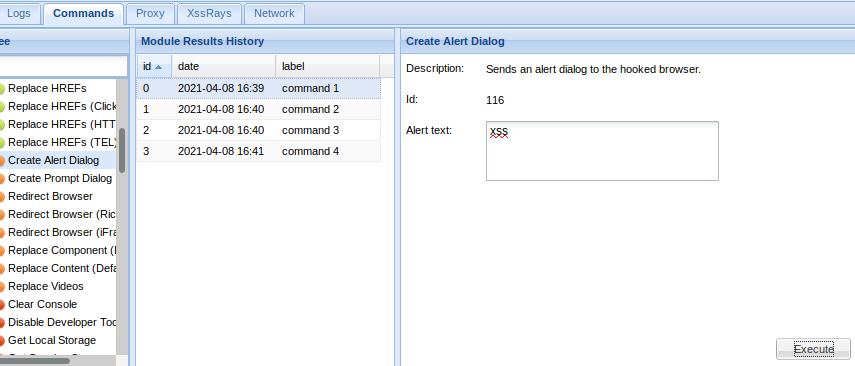The width and height of the screenshot is (855, 366).
Task: Open the Disable Developer Too module
Action: 62,322
